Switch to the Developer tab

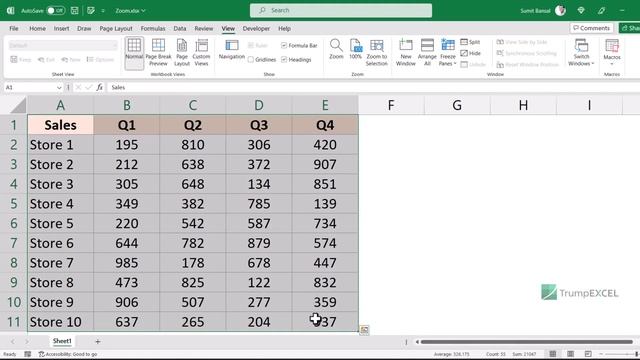pyautogui.click(x=256, y=29)
